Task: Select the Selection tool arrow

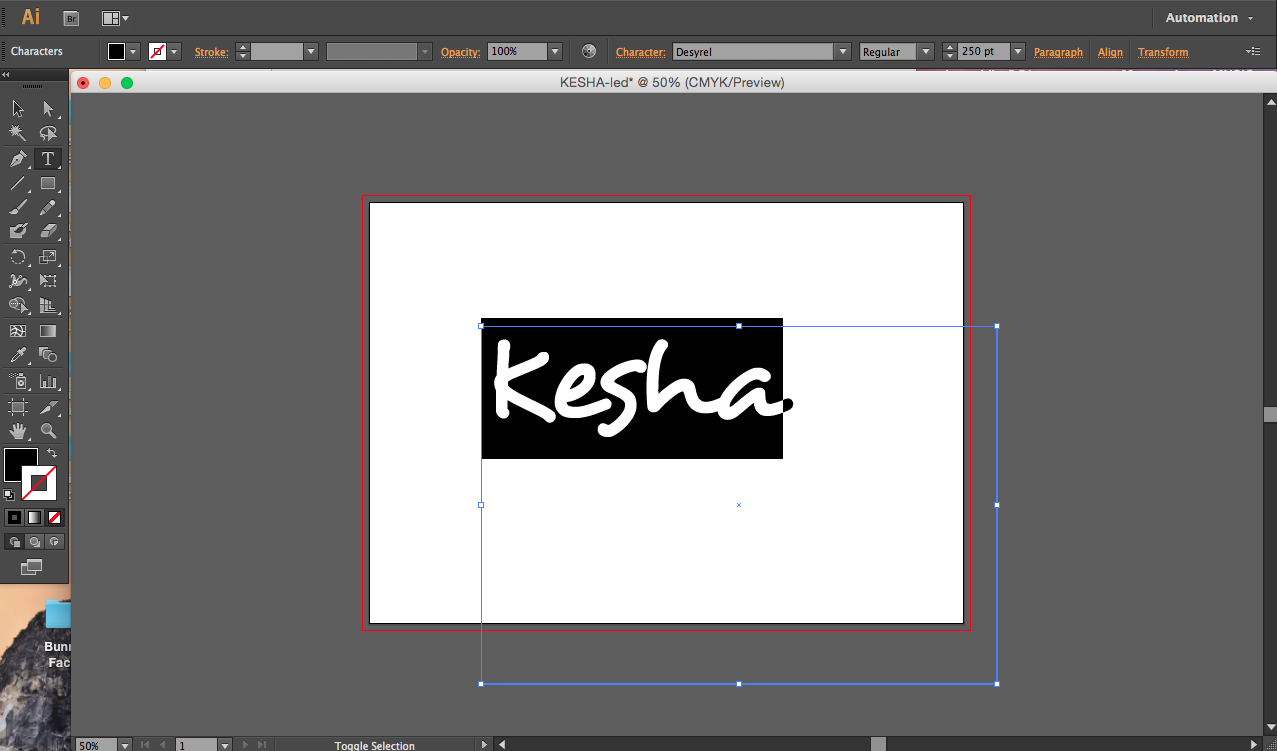Action: click(x=18, y=109)
